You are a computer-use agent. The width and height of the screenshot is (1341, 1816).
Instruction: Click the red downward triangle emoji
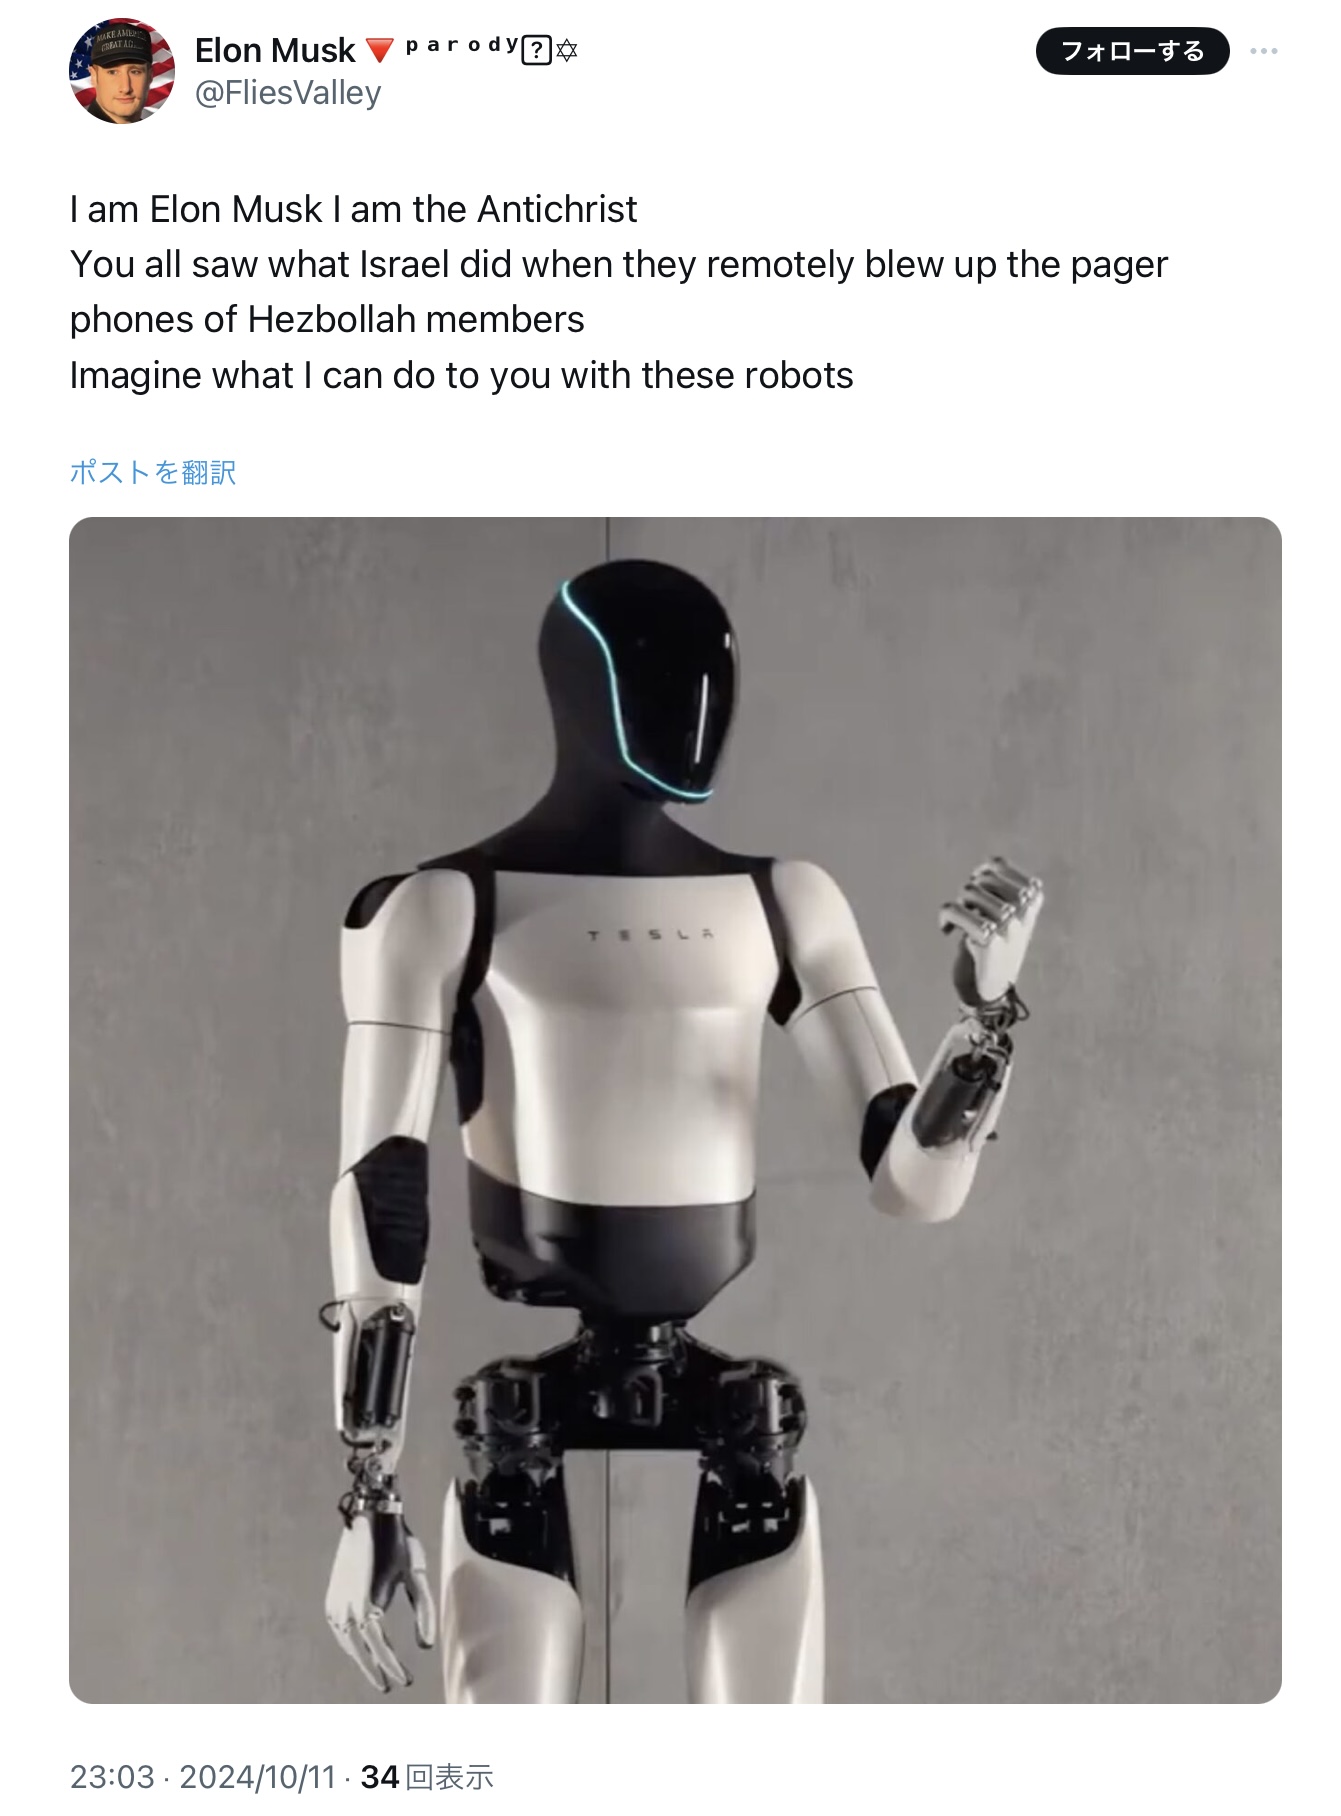pos(380,50)
